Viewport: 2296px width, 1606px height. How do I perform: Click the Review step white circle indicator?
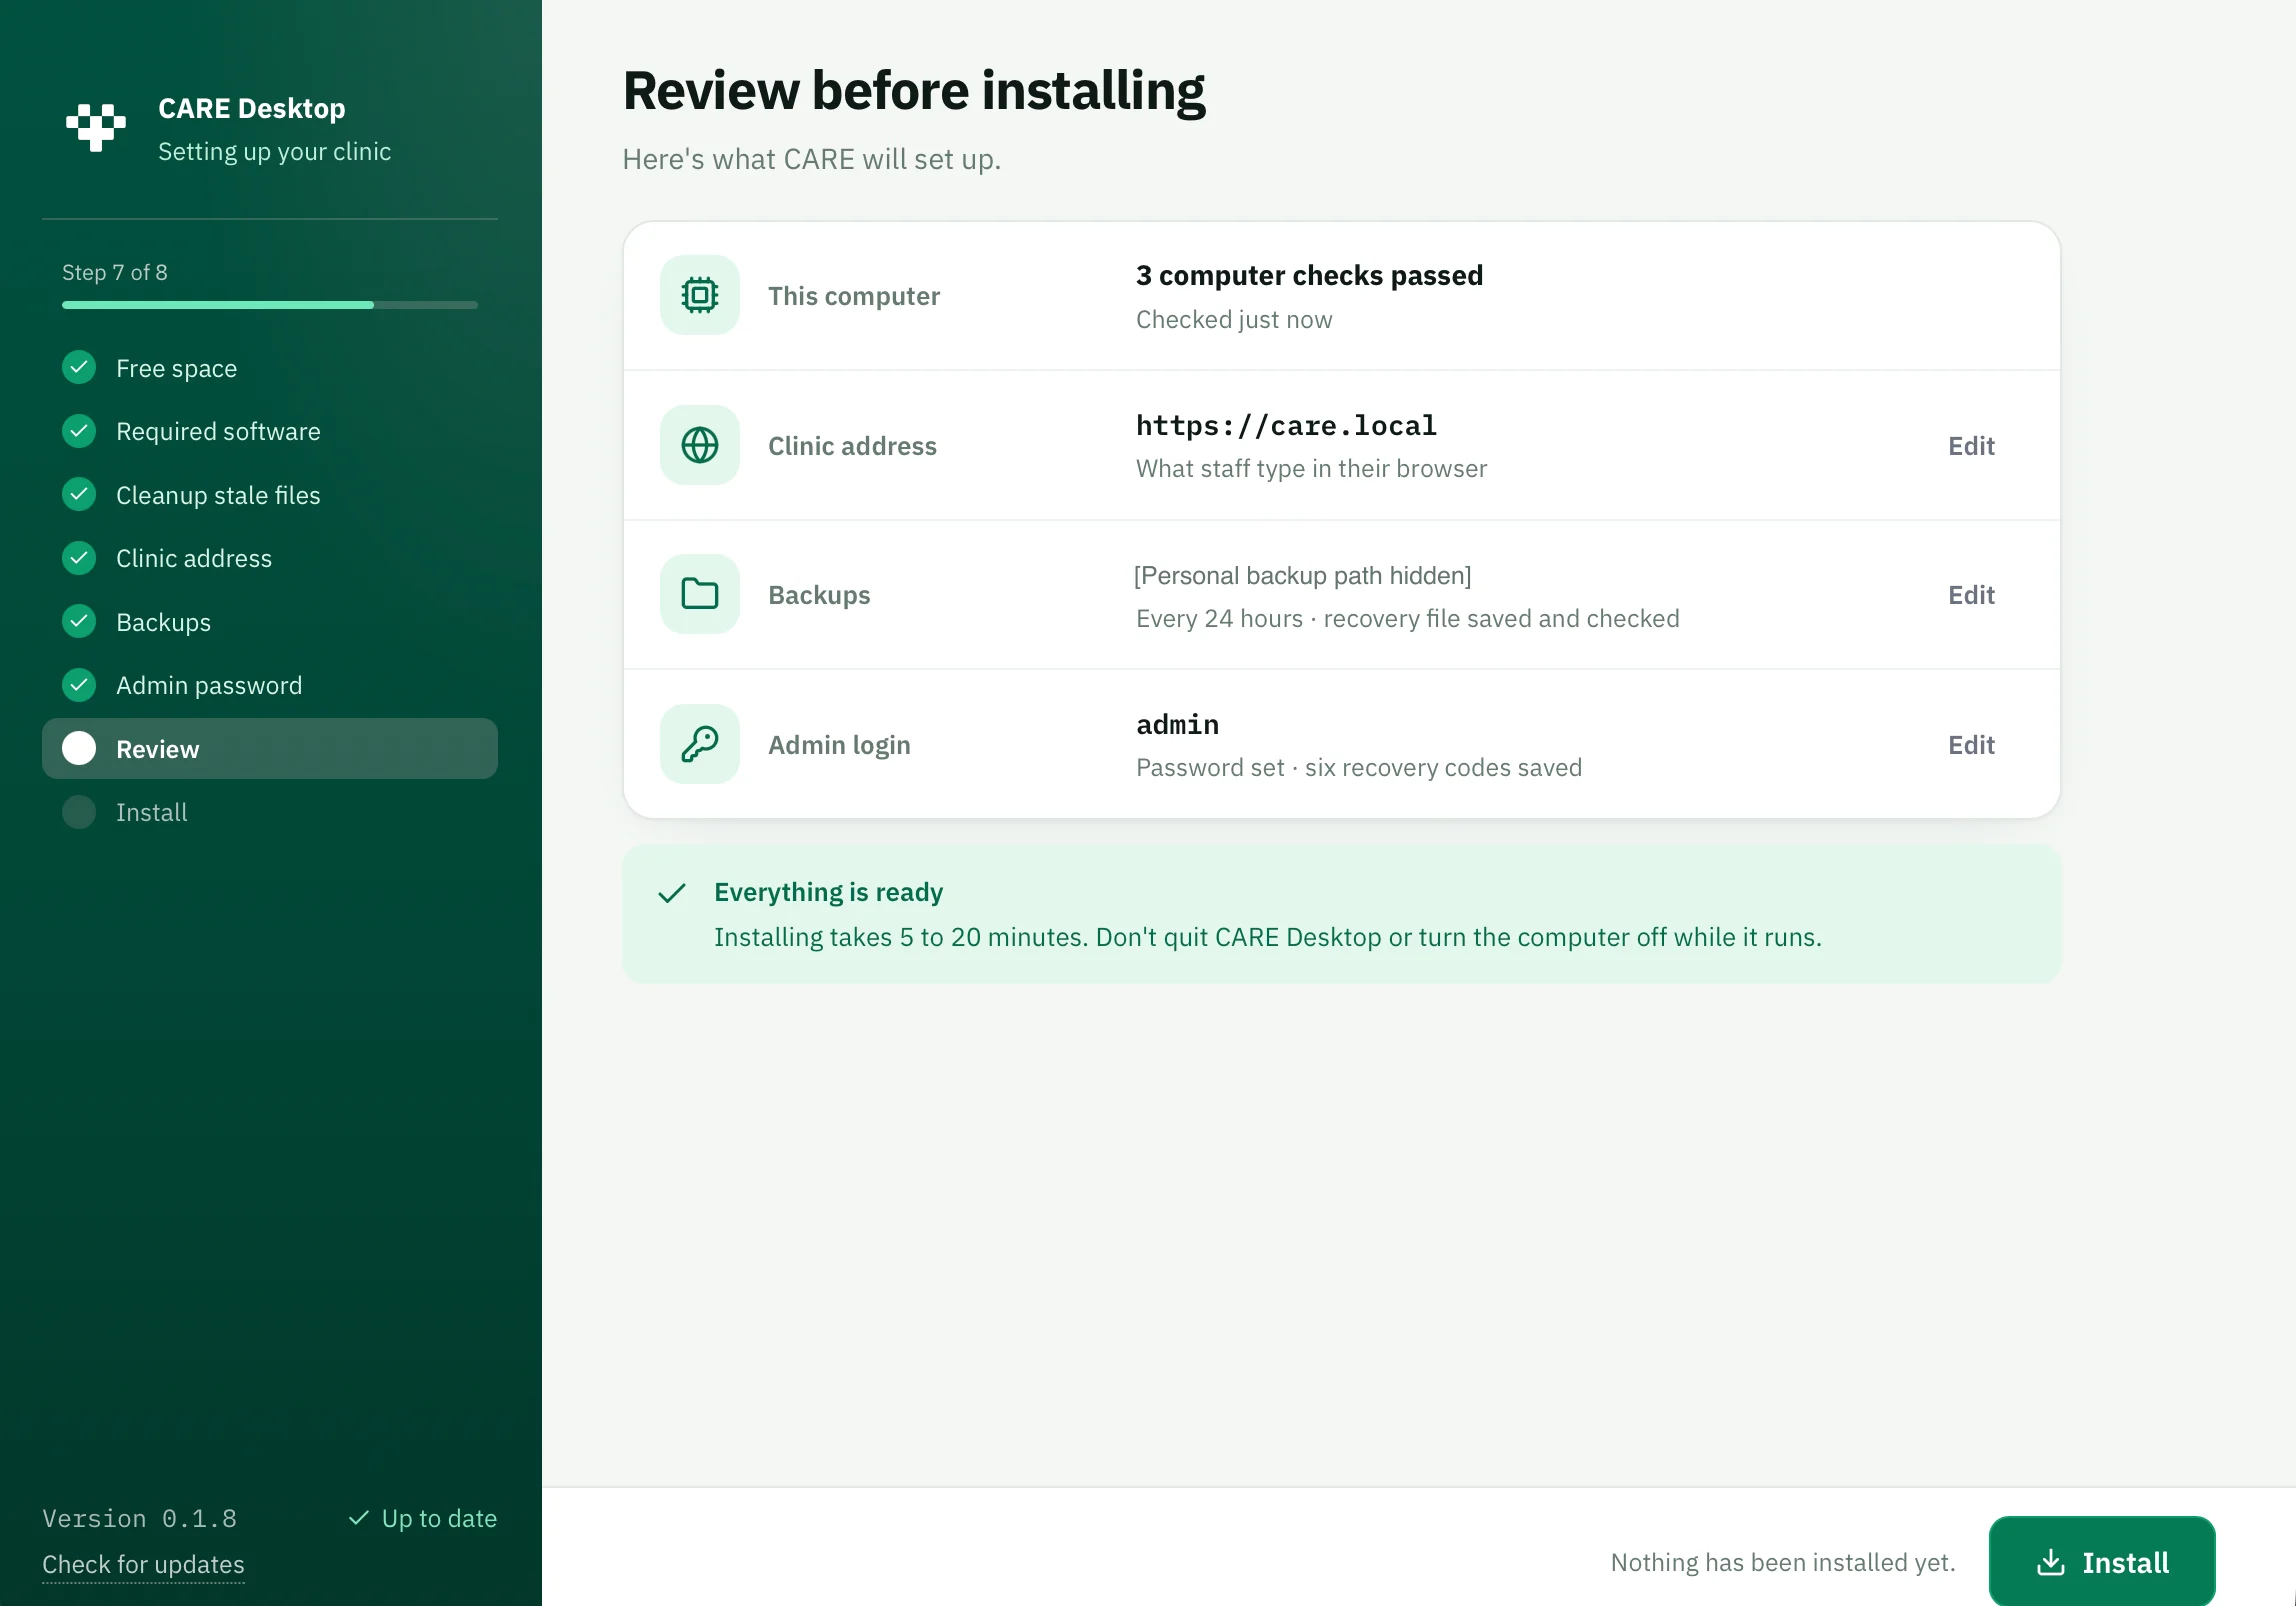point(79,748)
